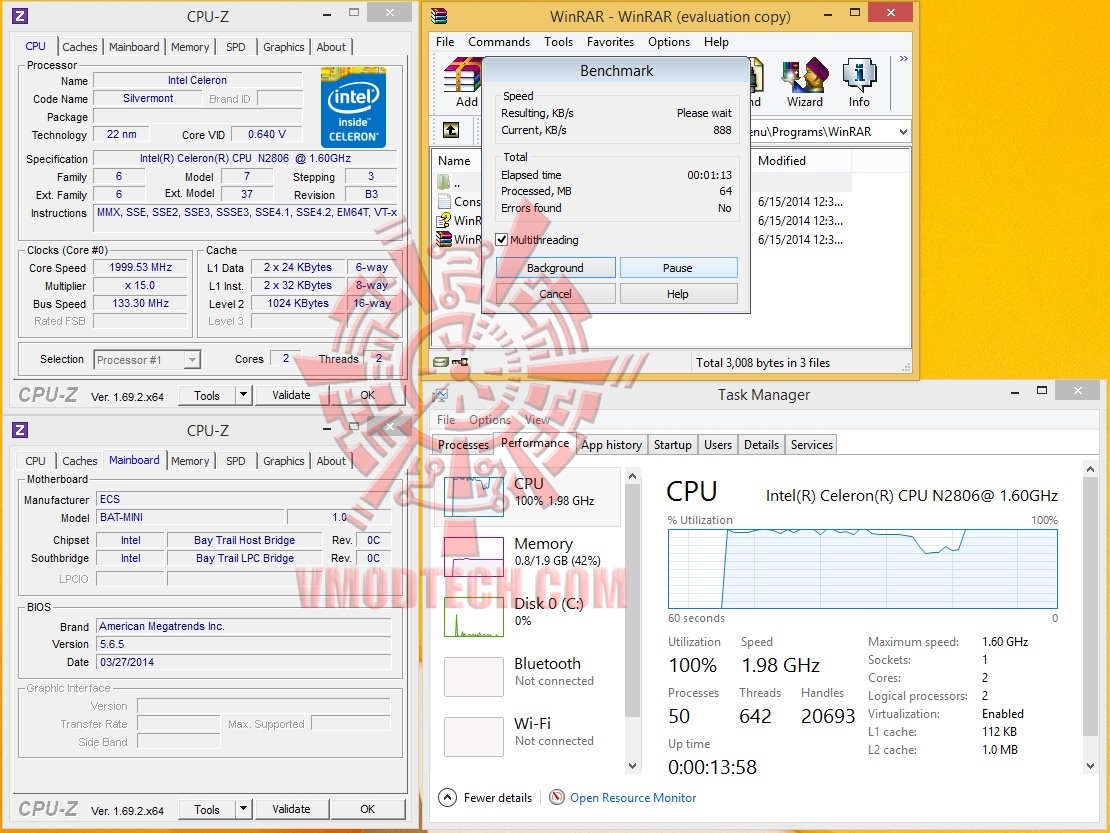Click the Resource Monitor icon

click(x=557, y=798)
